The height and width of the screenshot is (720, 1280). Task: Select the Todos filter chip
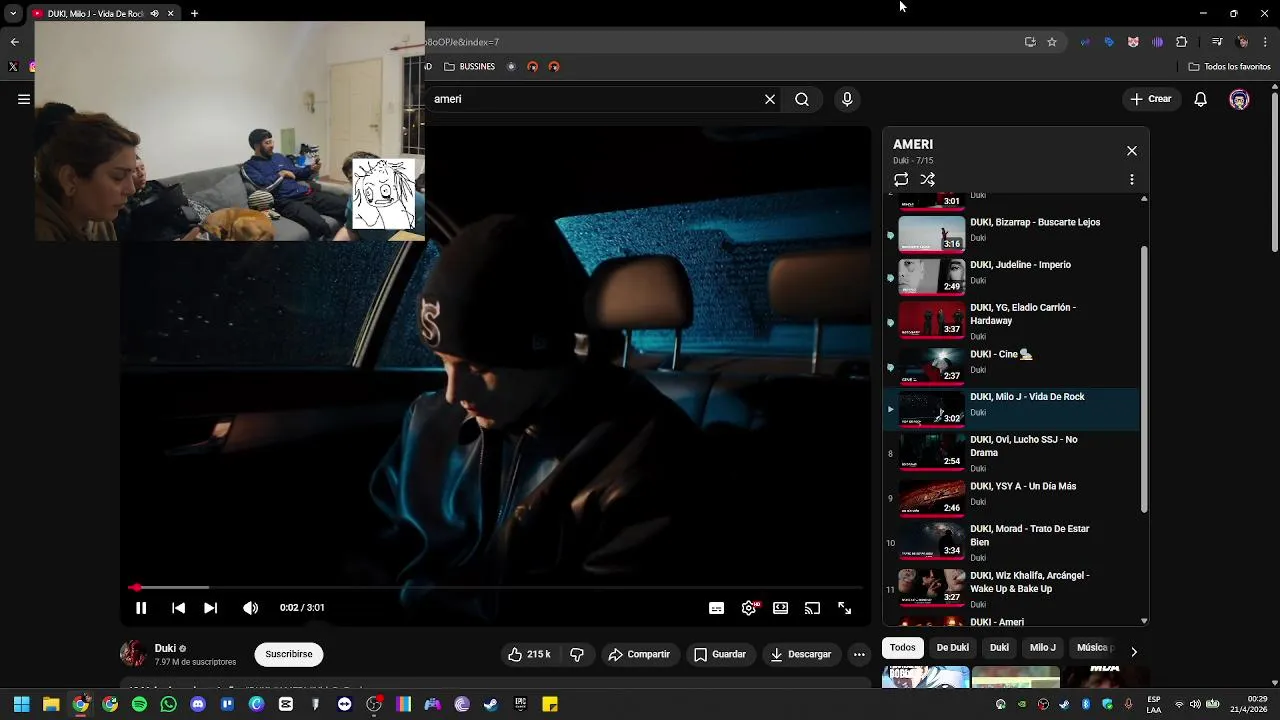click(902, 648)
